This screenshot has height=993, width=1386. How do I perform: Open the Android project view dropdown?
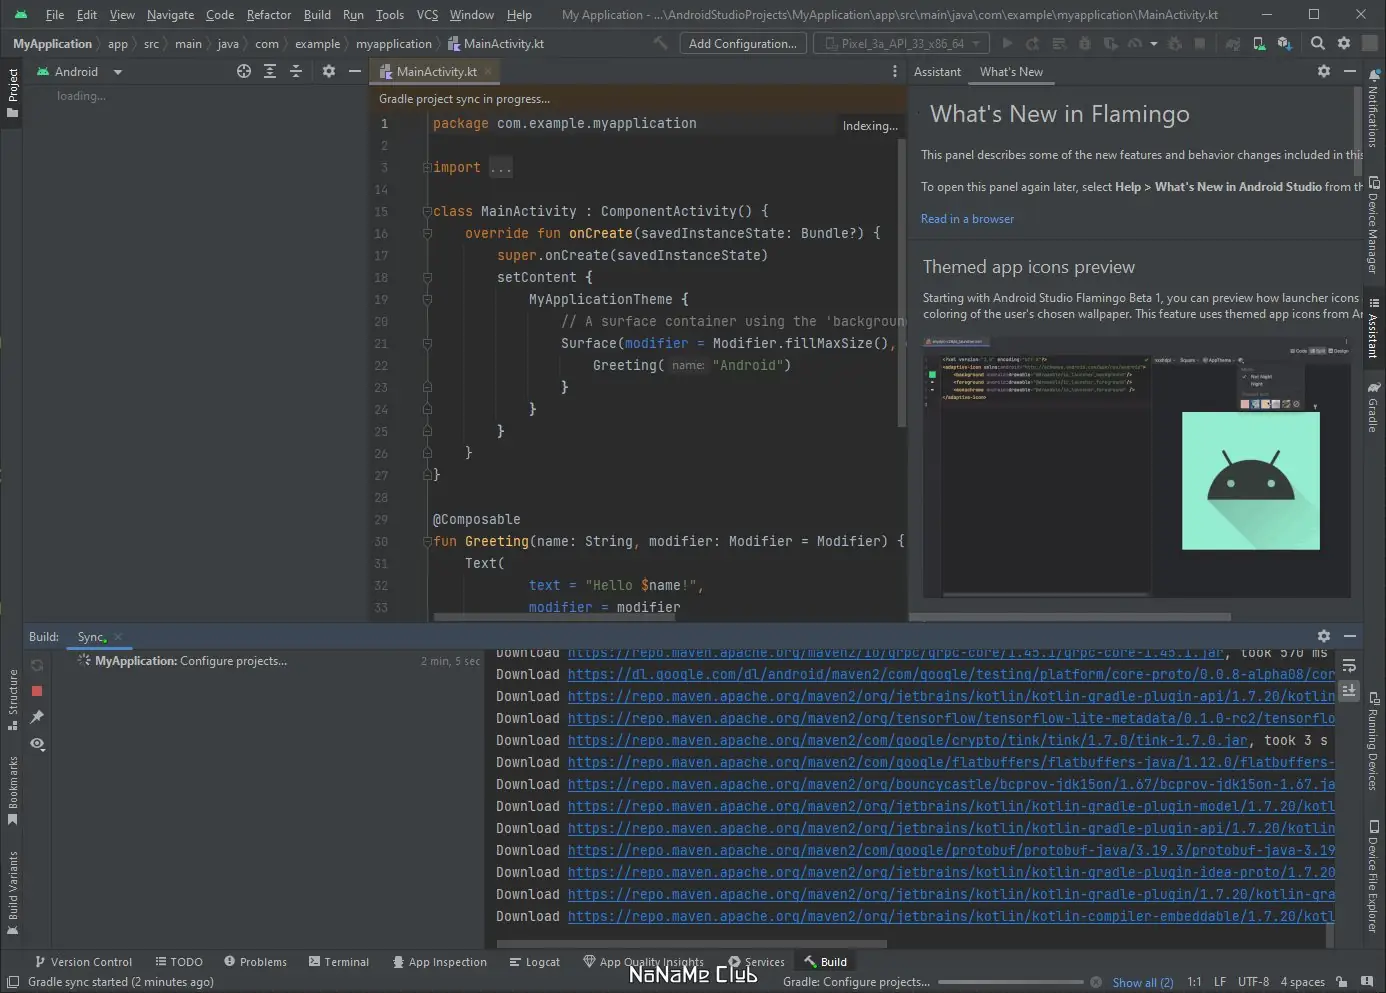click(78, 71)
